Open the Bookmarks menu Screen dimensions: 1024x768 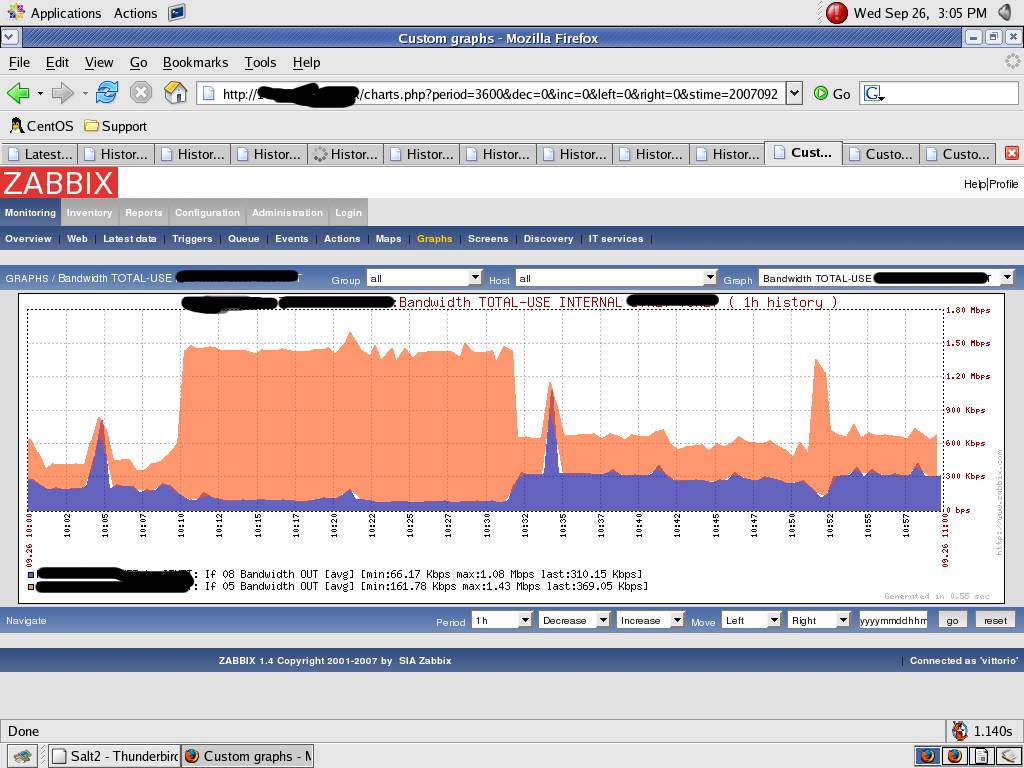coord(195,62)
